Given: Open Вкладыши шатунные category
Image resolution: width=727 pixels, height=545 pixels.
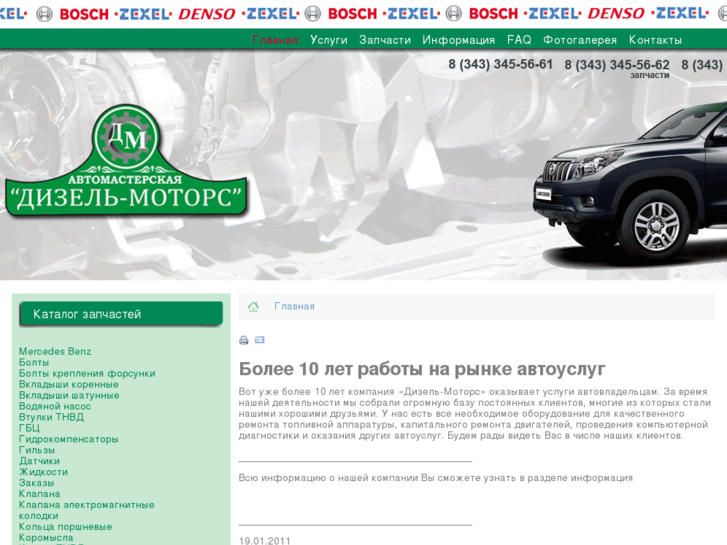Looking at the screenshot, I should [69, 395].
